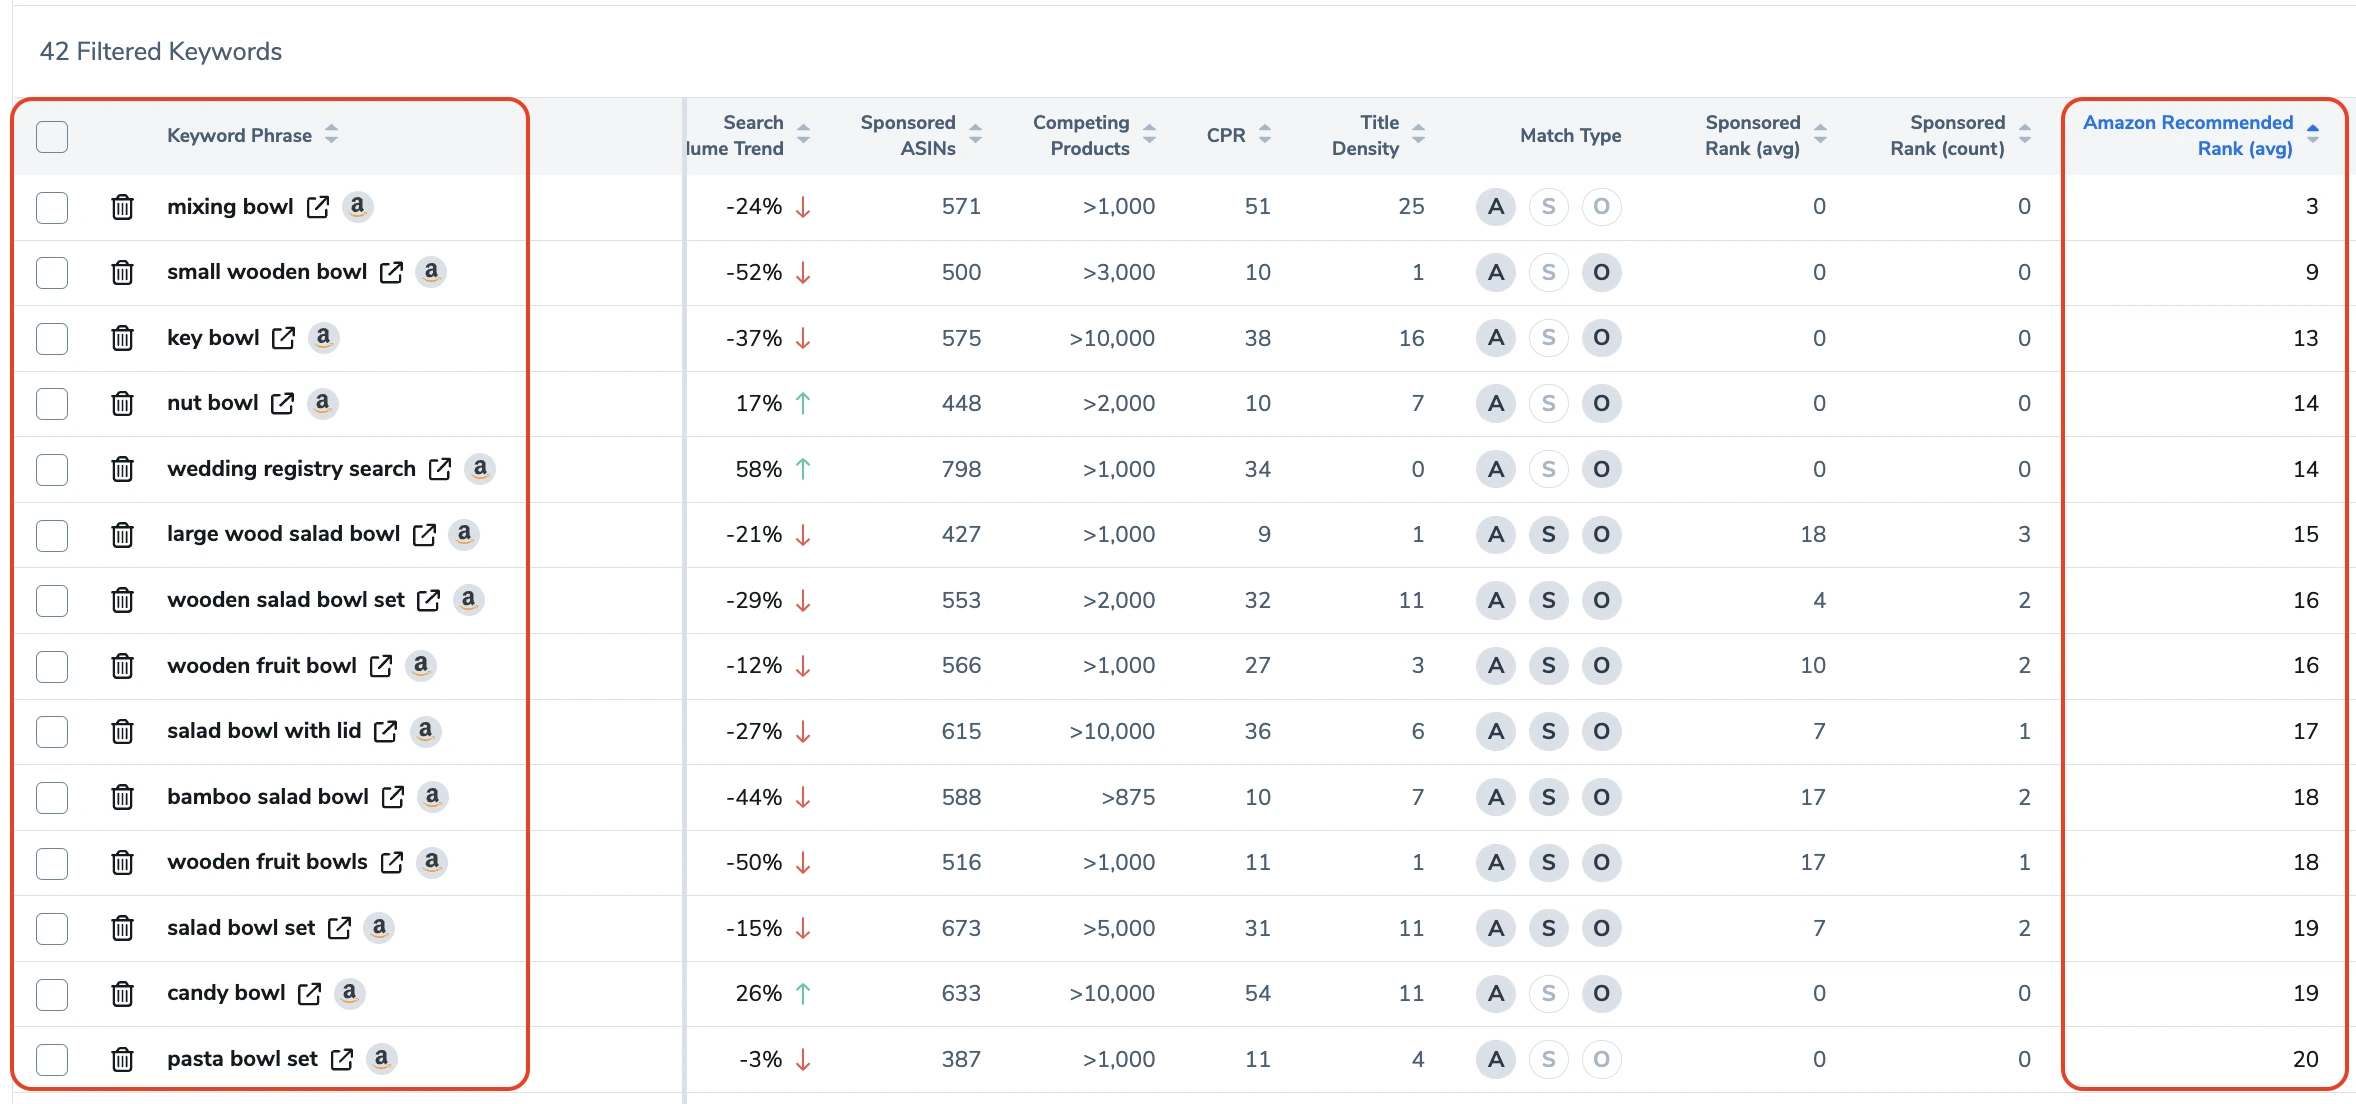Sort by Keyword Phrase column arrows
The image size is (2356, 1104).
331,134
